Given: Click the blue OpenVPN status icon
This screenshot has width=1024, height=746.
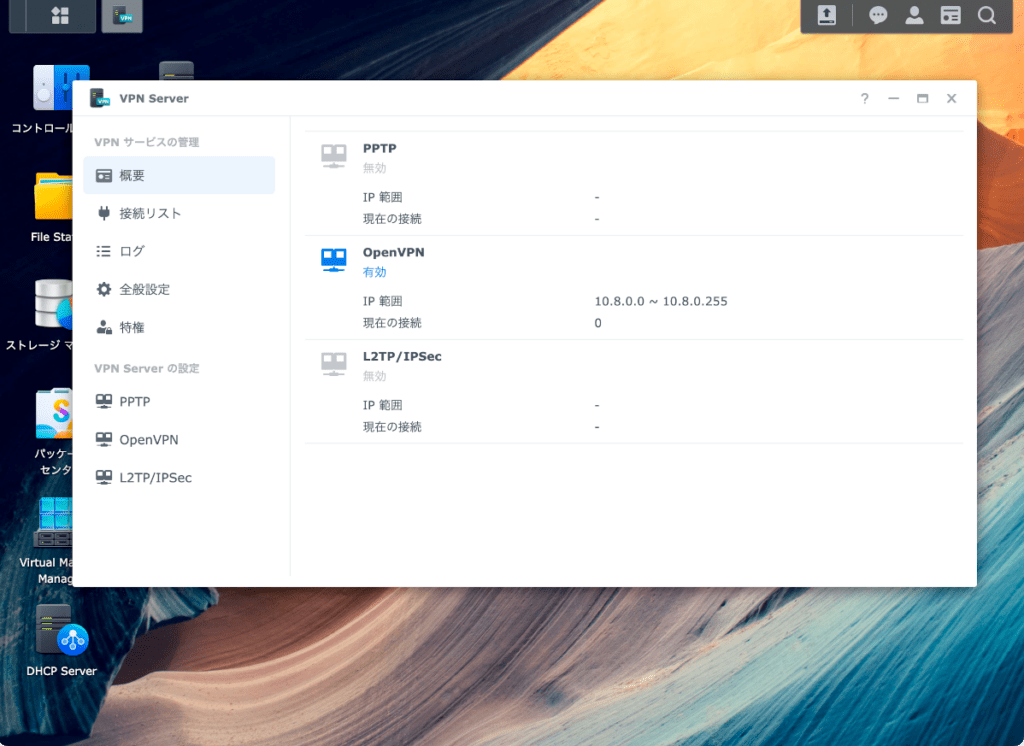Looking at the screenshot, I should click(x=334, y=260).
